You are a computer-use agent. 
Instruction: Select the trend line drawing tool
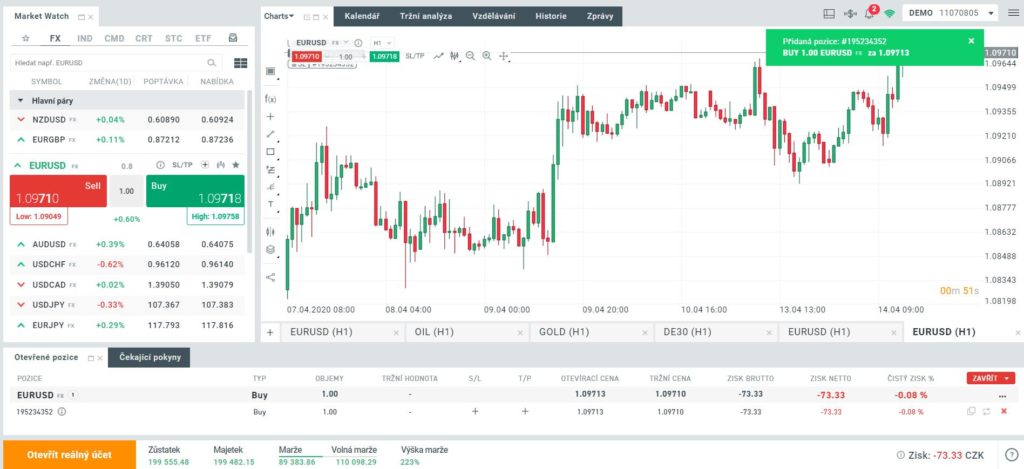270,135
